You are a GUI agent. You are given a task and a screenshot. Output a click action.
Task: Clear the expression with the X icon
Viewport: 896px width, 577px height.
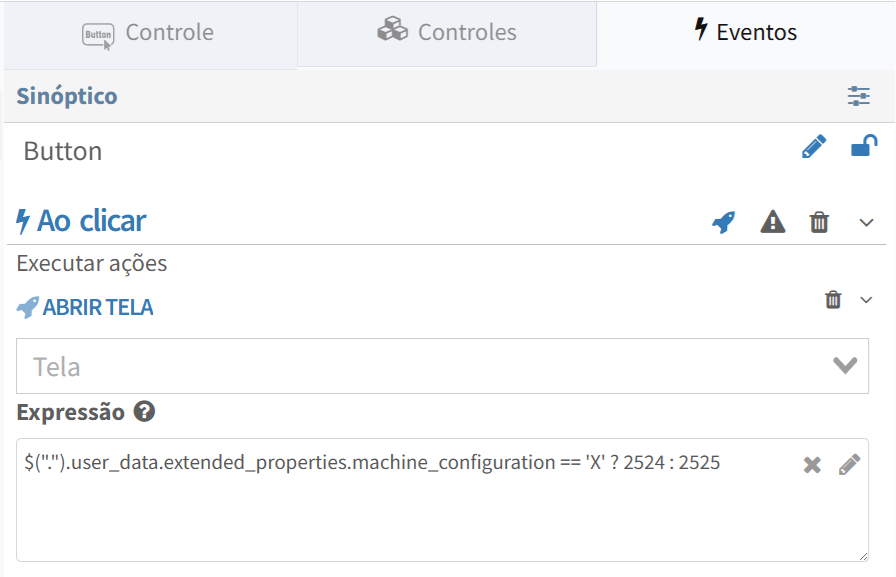point(812,465)
